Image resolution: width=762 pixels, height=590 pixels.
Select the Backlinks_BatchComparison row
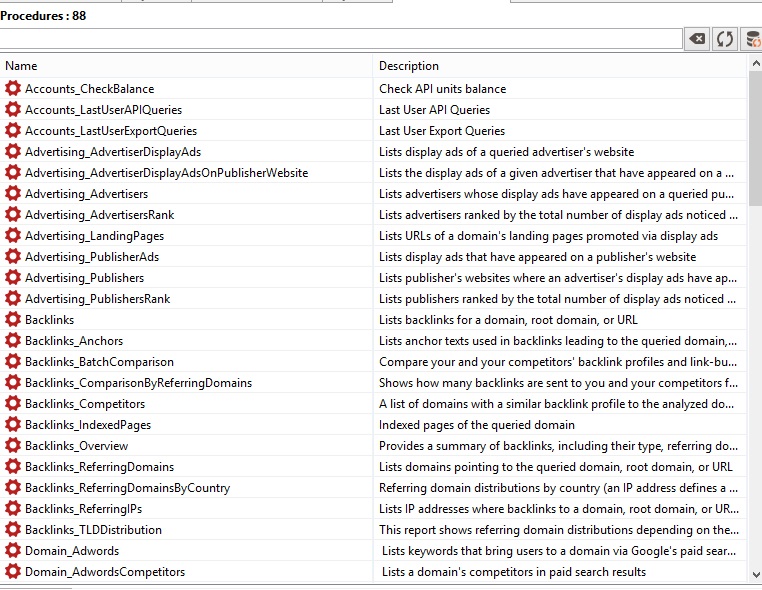click(x=99, y=362)
